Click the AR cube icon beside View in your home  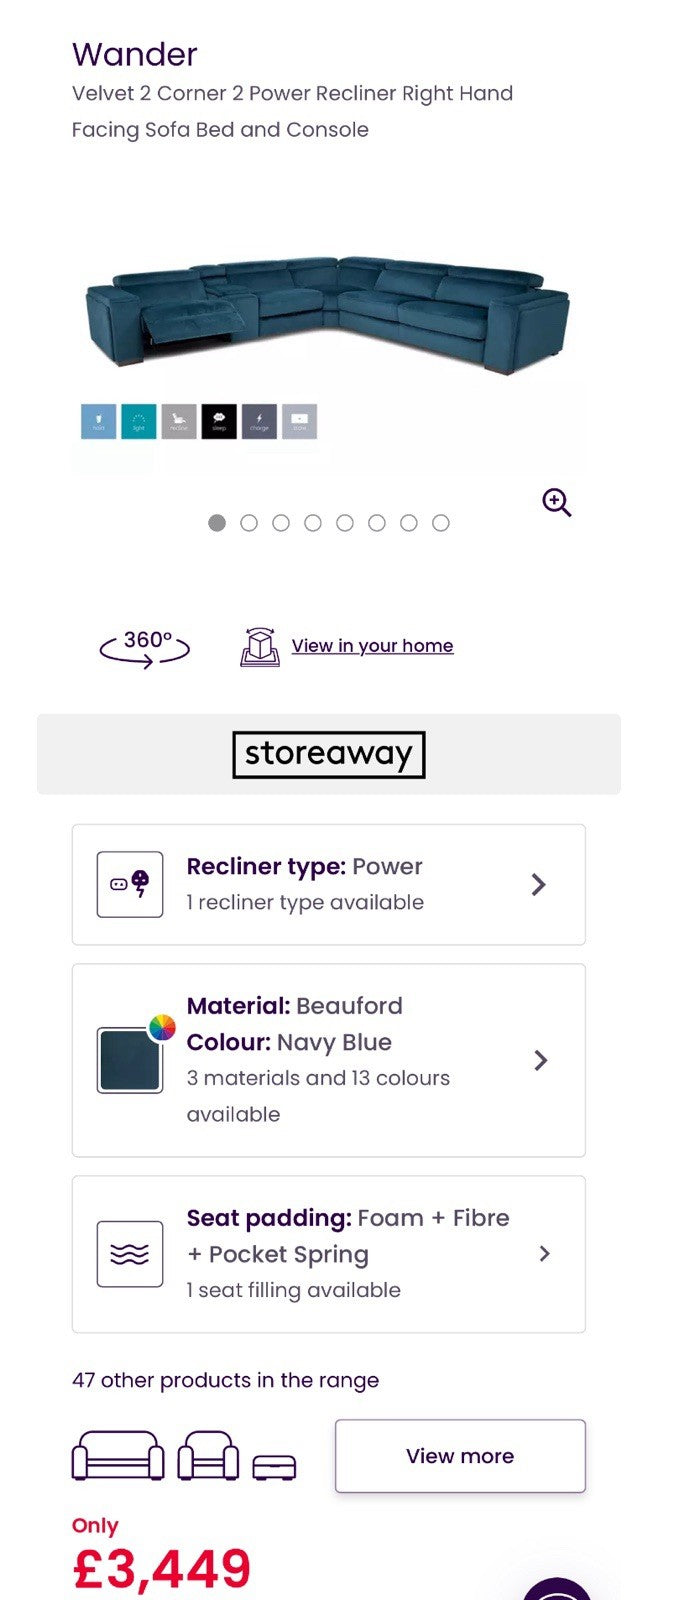260,647
